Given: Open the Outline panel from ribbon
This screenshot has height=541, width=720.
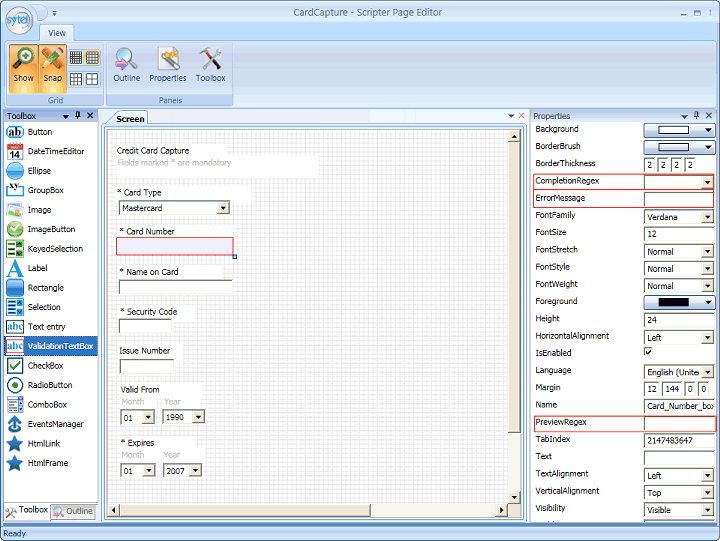Looking at the screenshot, I should (127, 65).
